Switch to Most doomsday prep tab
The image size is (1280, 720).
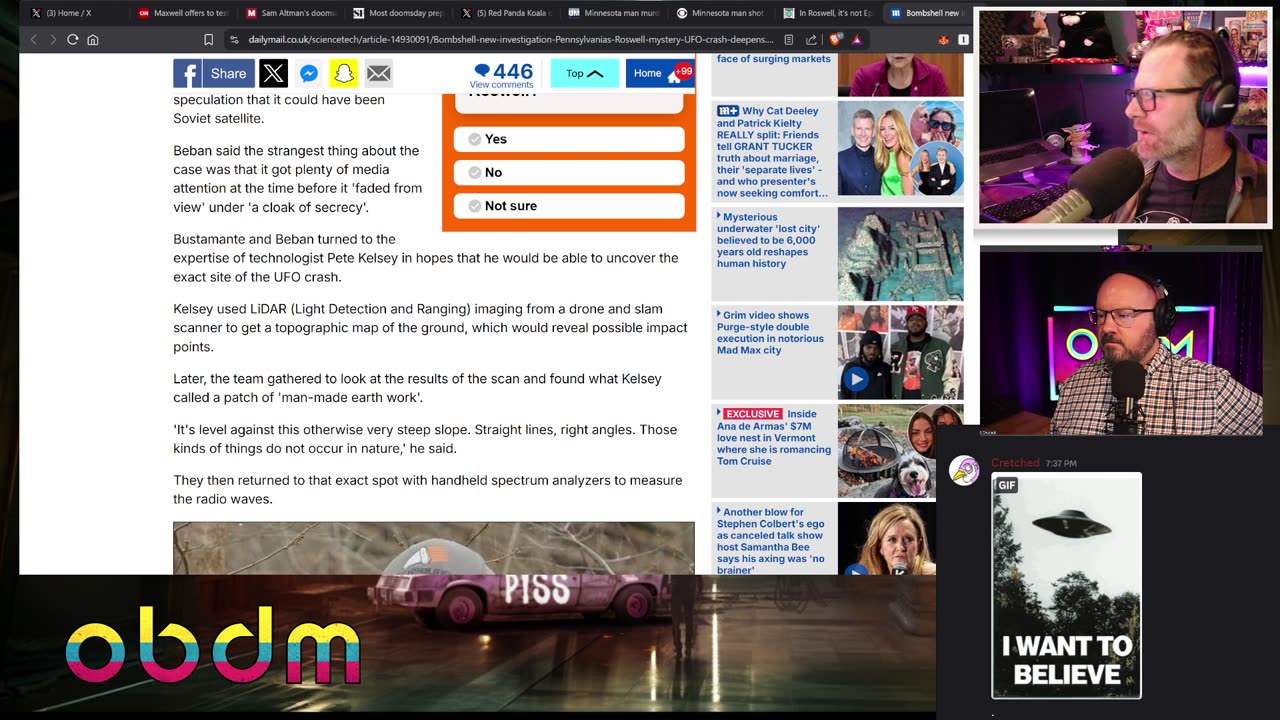[399, 13]
